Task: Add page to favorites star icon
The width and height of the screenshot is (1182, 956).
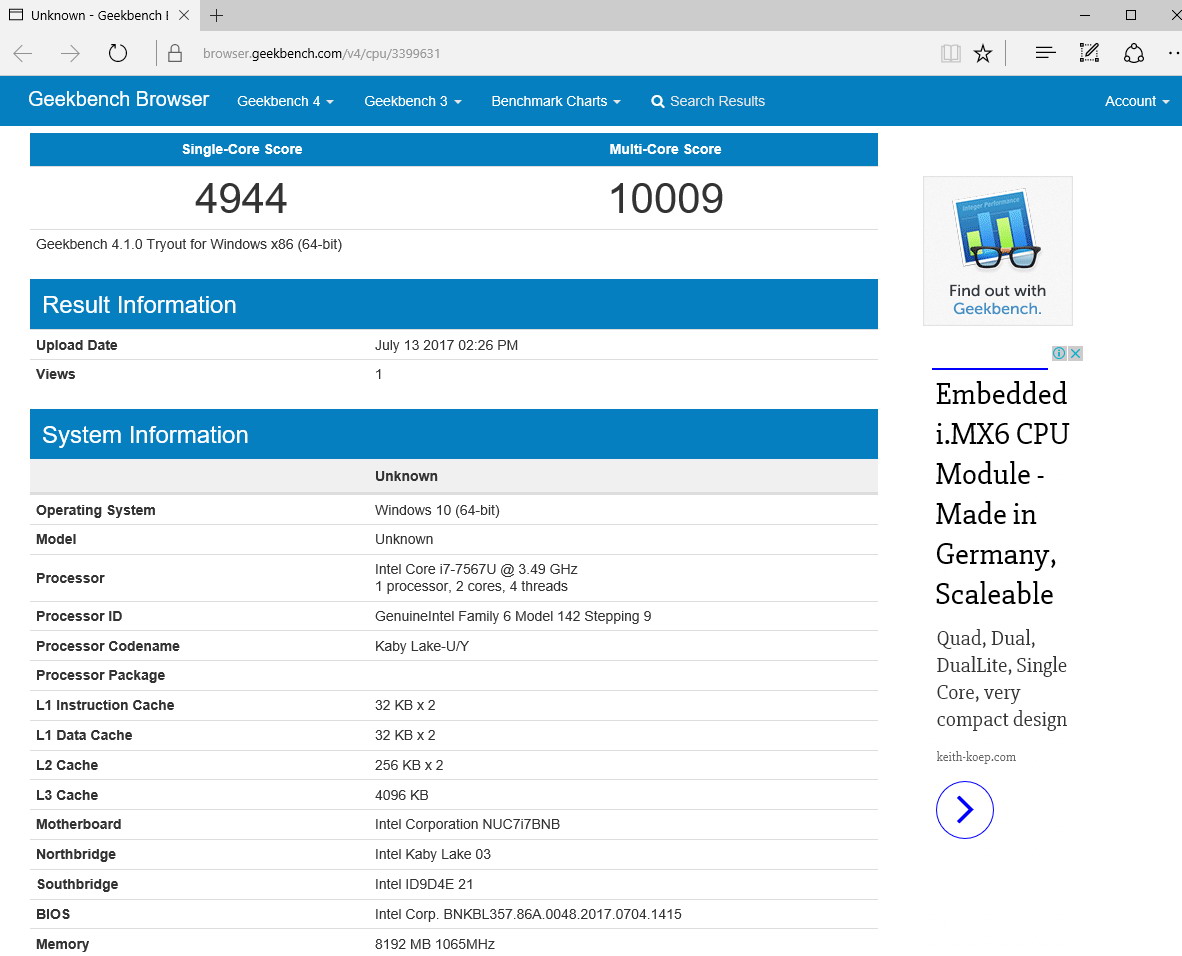Action: [x=983, y=54]
